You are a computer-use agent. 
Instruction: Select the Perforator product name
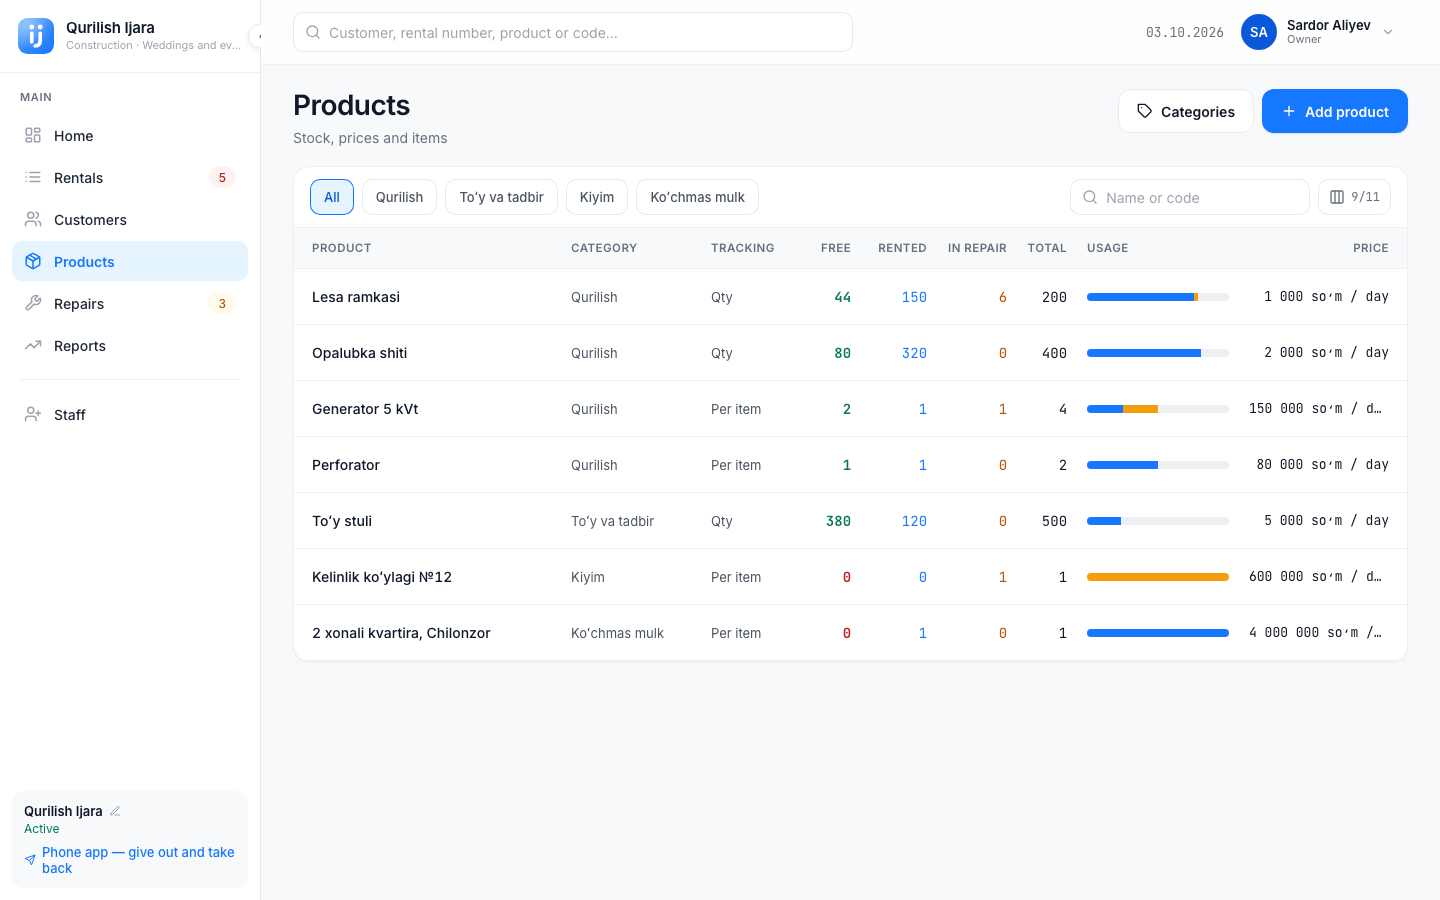tap(346, 465)
